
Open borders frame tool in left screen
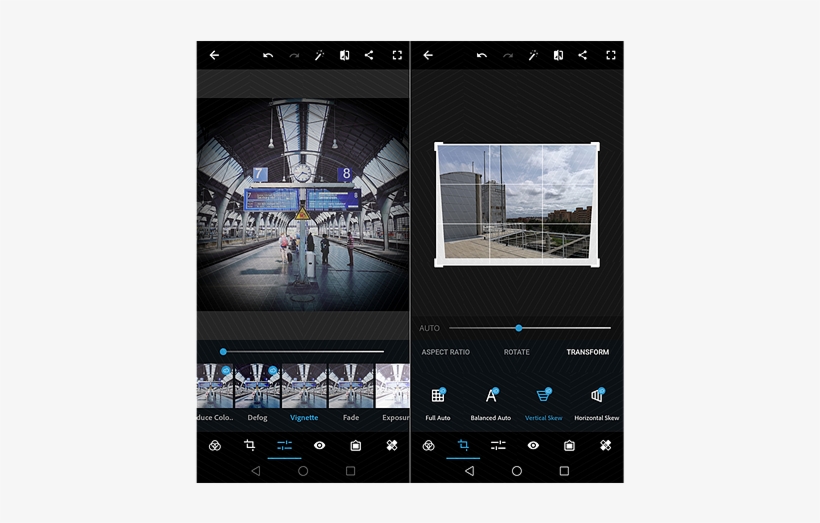click(356, 446)
